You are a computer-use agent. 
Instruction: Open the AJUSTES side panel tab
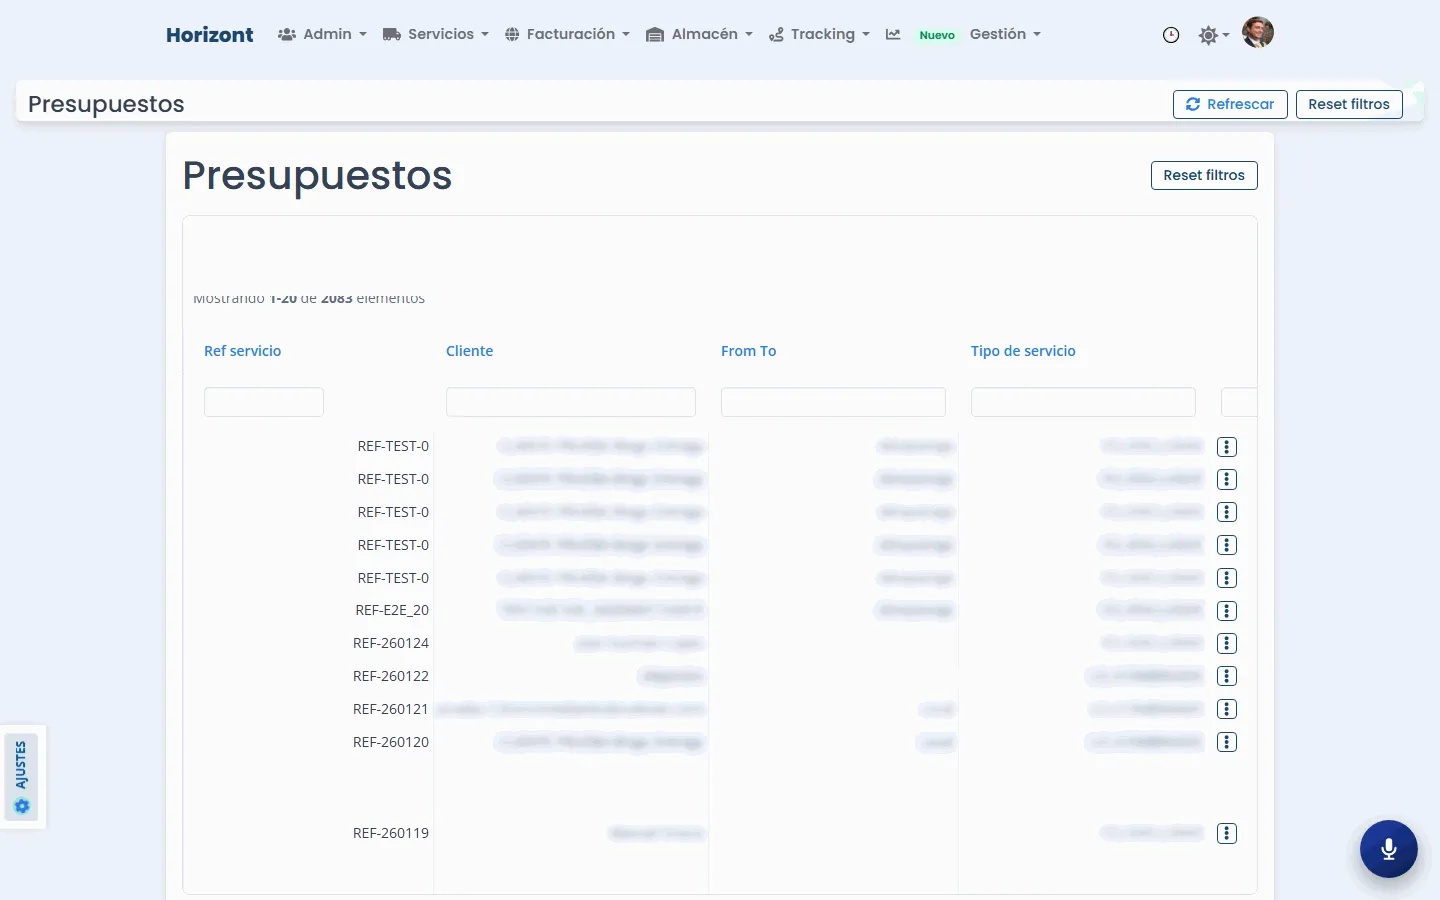point(21,777)
